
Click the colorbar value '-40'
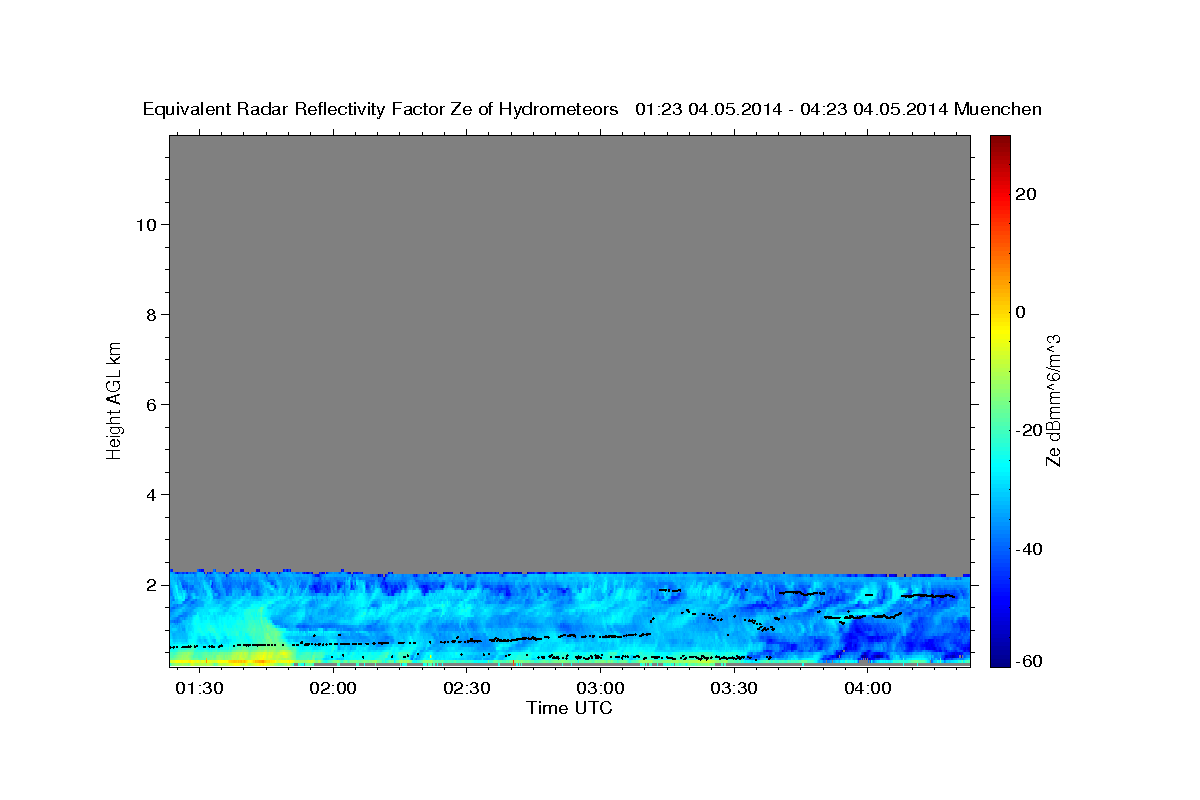(1028, 549)
